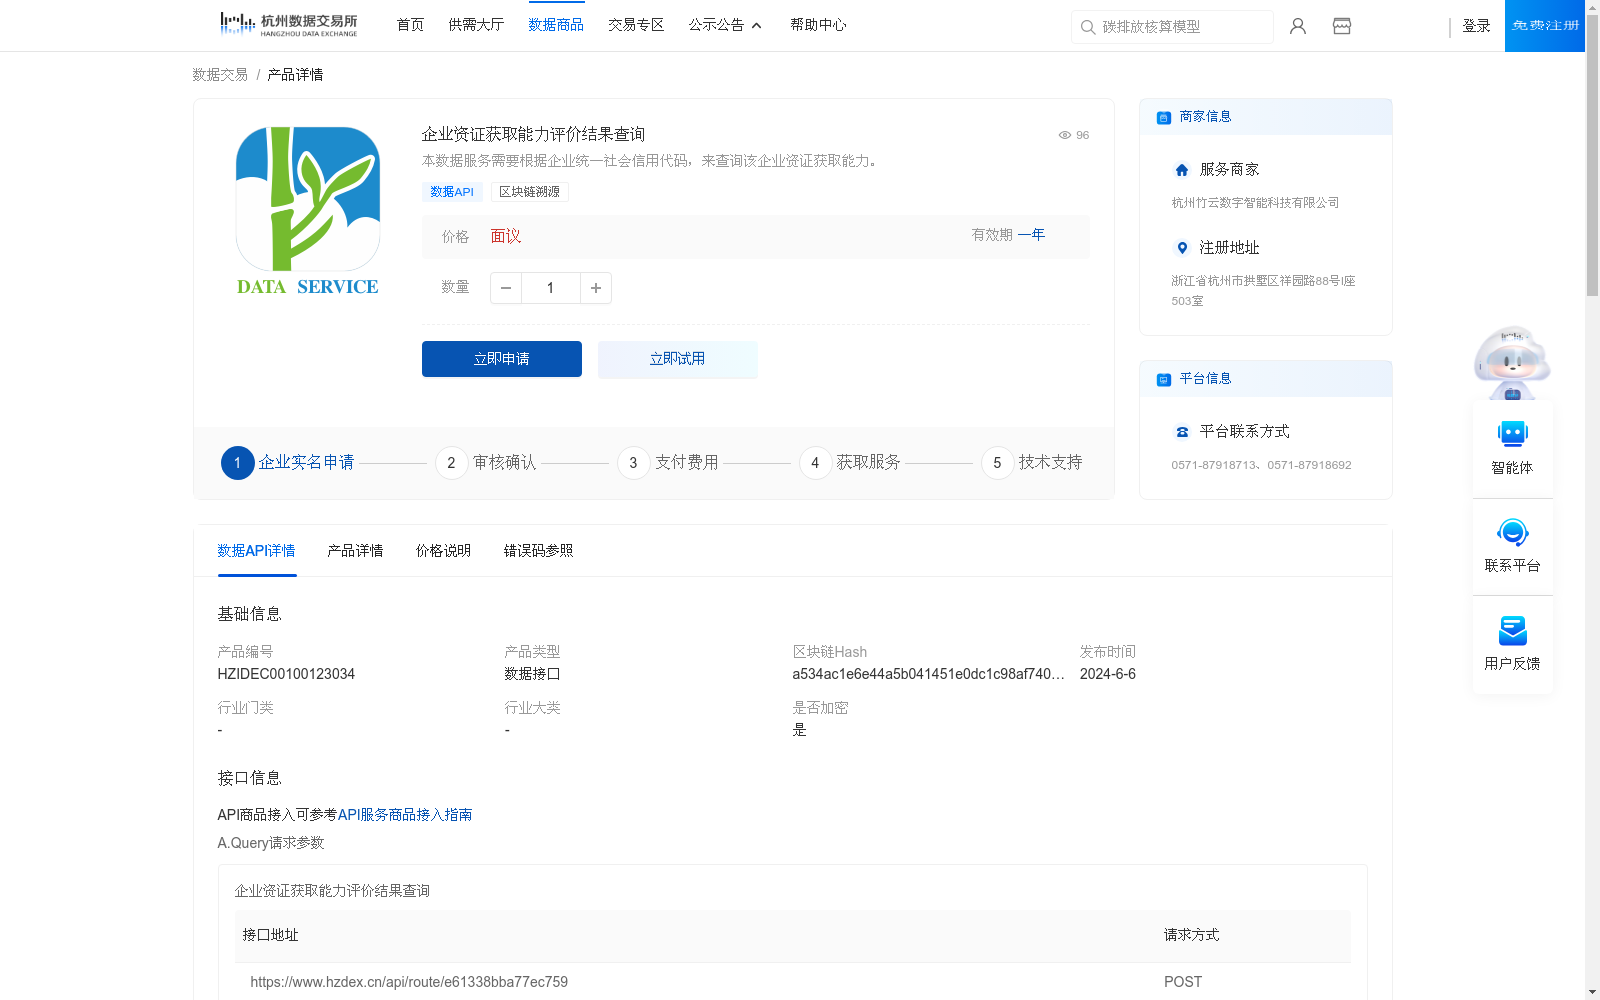Click the 平台信息 panel header icon
Screen dimensions: 1600x1000
click(x=1164, y=379)
